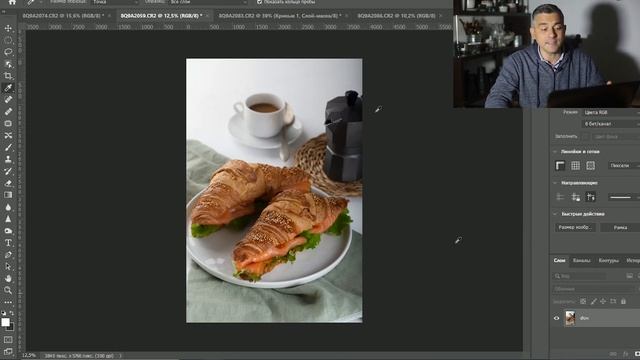Toggle grid icon in Линейки и сетки
The height and width of the screenshot is (360, 640).
tap(575, 165)
